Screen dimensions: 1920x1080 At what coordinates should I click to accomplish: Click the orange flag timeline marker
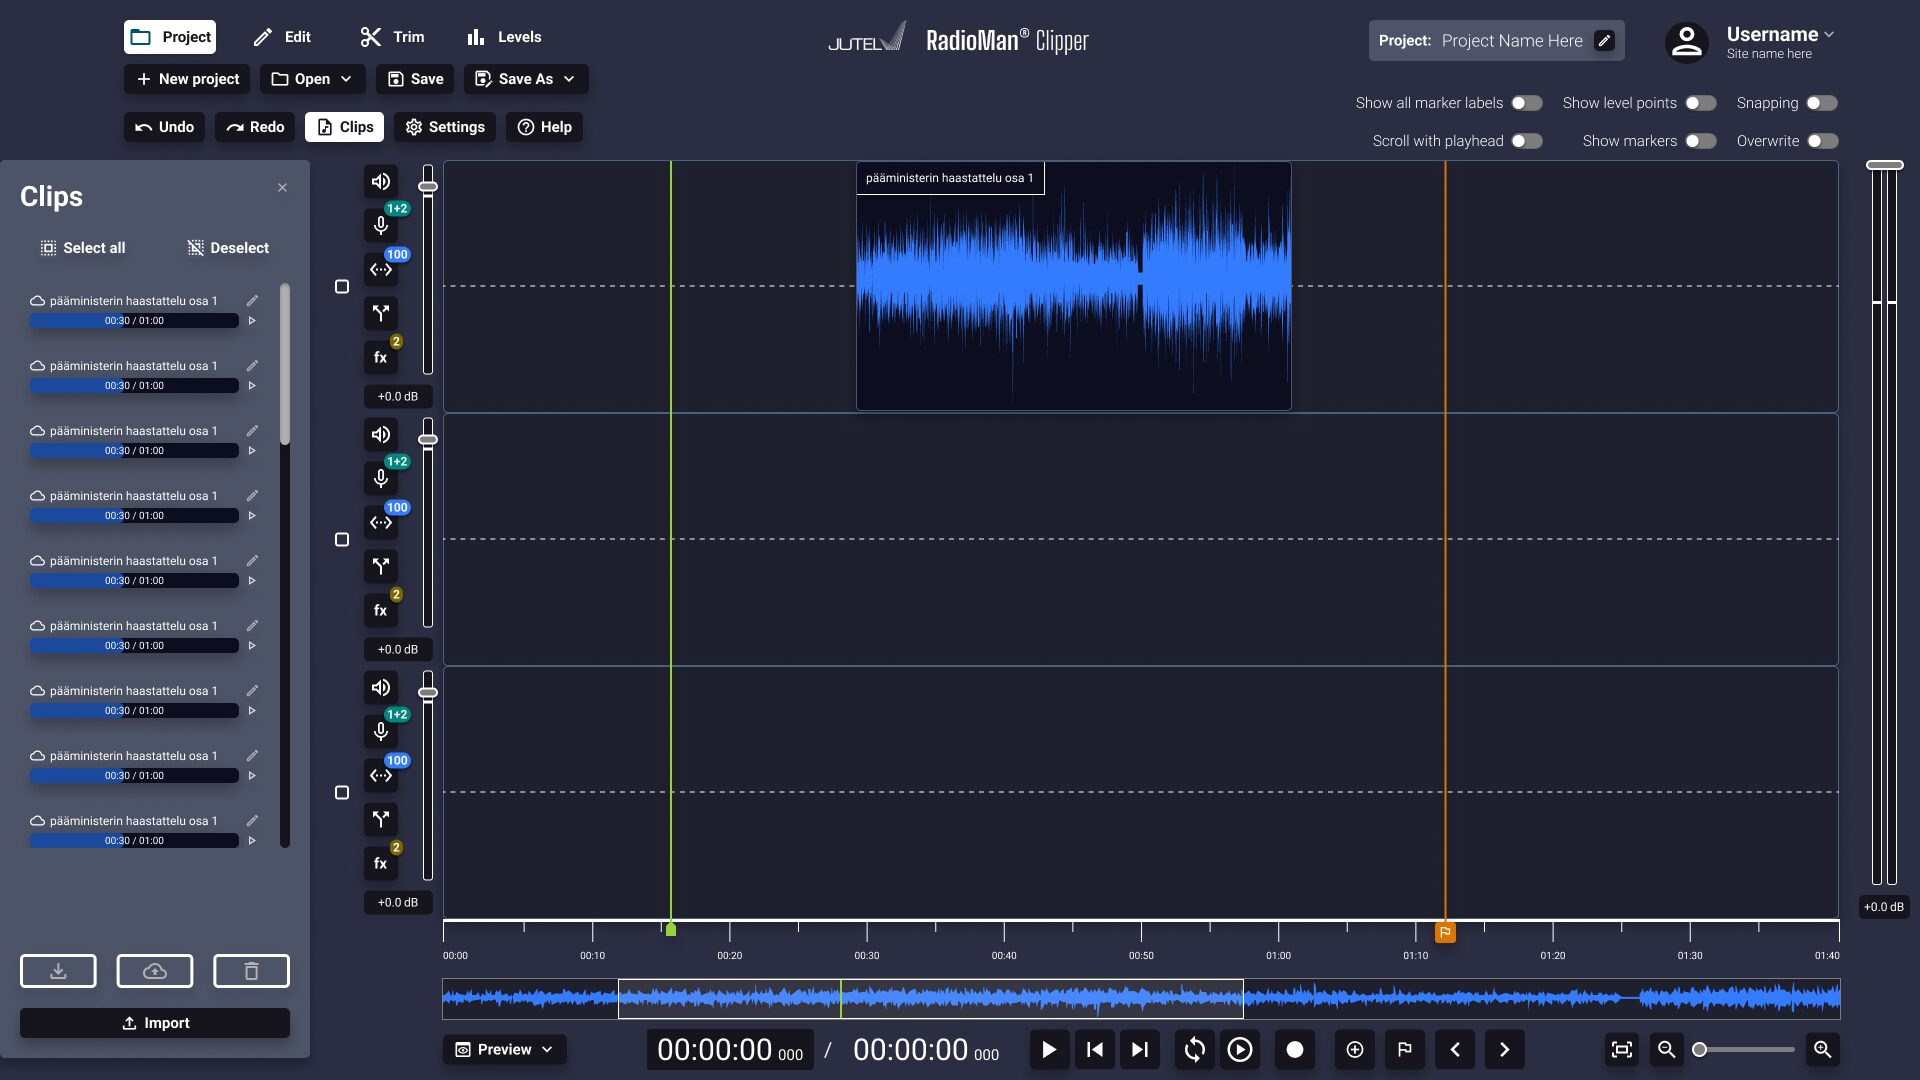click(1445, 932)
